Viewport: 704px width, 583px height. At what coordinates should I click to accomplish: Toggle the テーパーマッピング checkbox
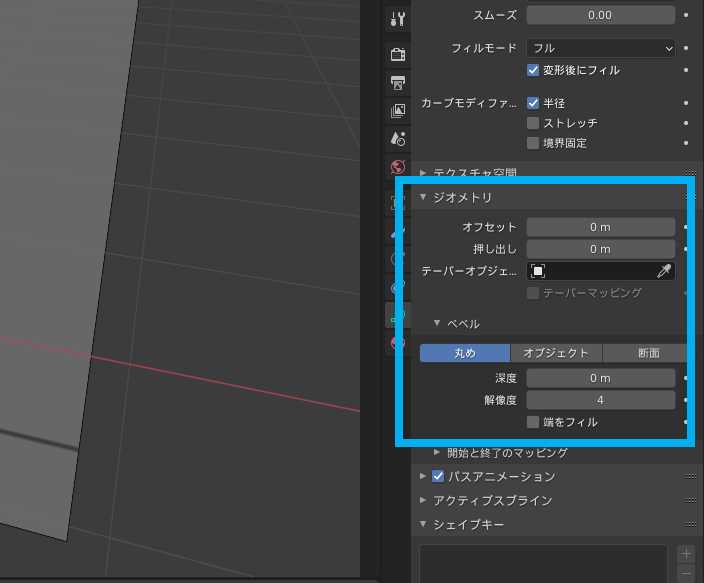click(533, 293)
